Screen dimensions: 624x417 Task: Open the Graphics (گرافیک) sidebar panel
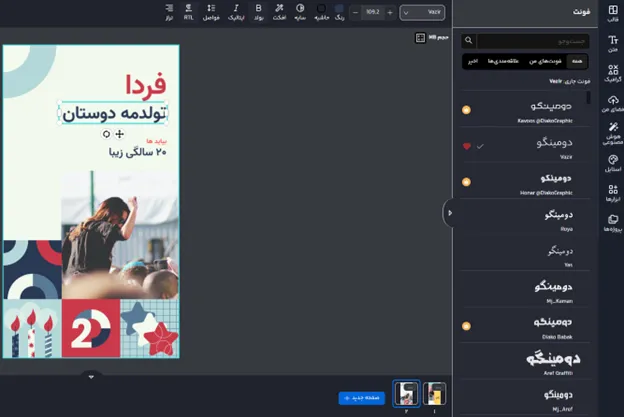[612, 73]
